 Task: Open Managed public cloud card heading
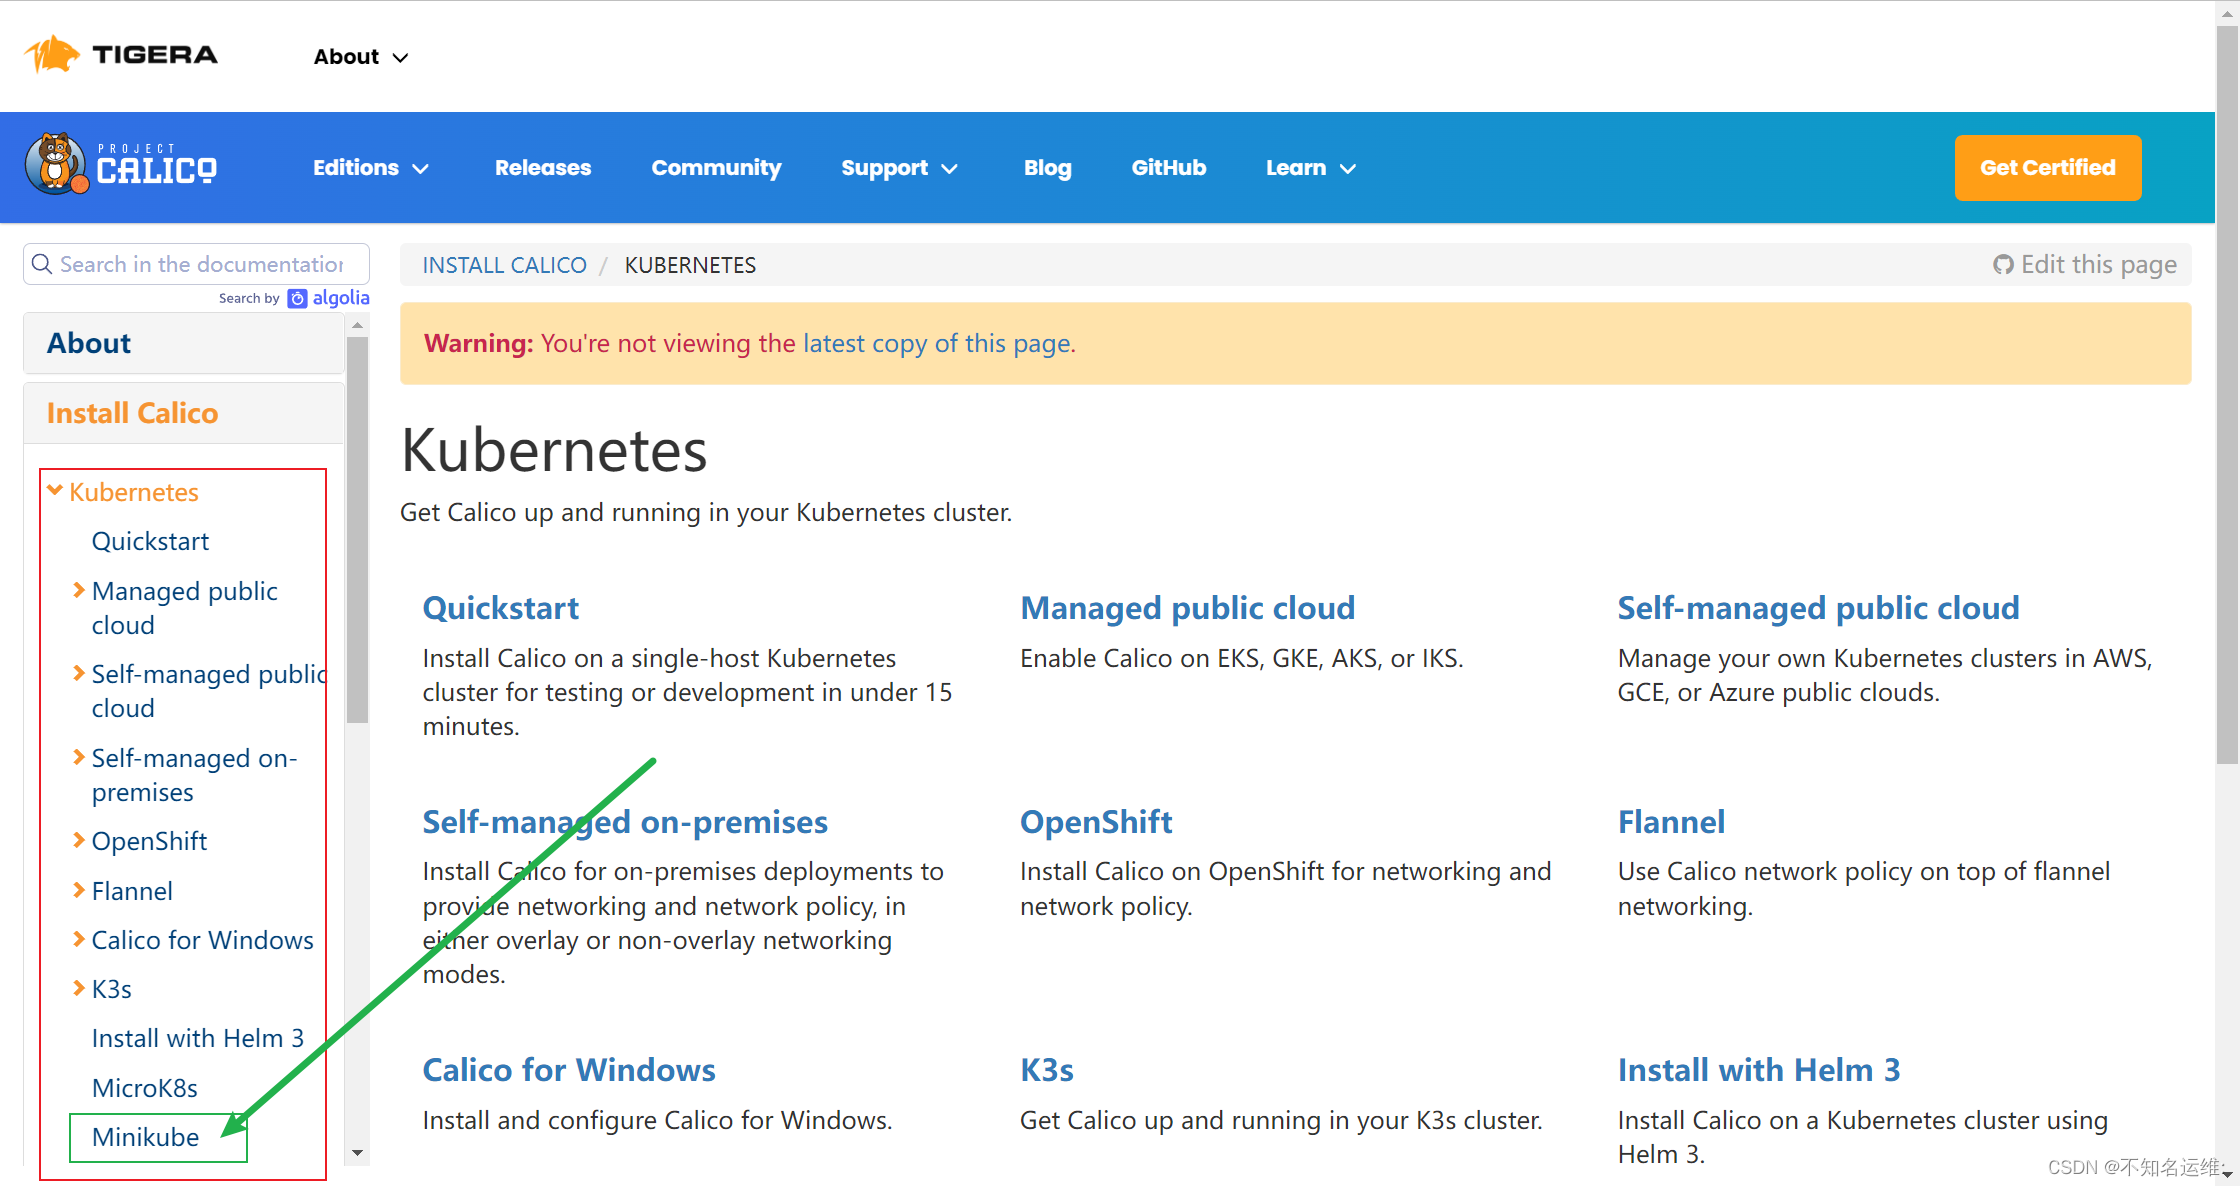(x=1187, y=608)
